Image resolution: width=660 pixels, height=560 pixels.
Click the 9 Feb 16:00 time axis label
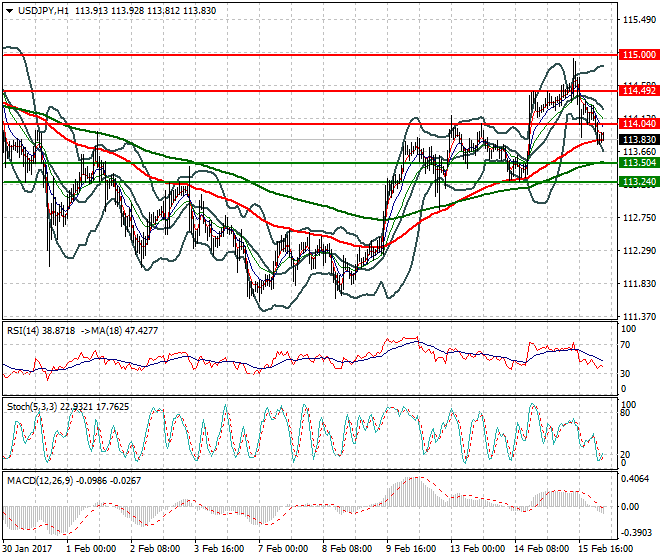click(411, 549)
